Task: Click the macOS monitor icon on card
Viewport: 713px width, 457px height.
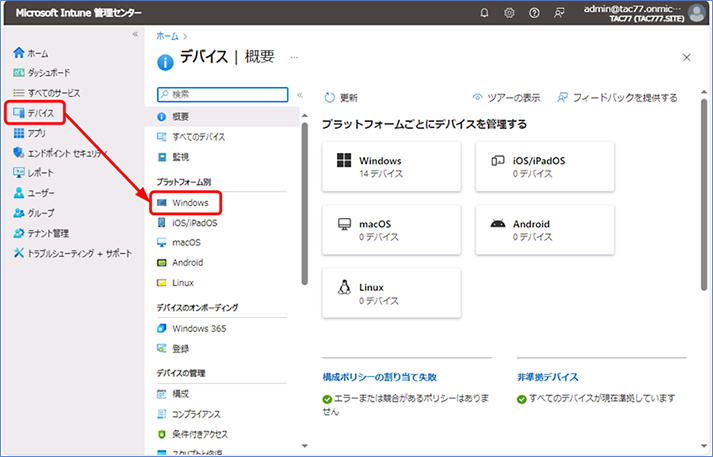Action: (x=344, y=224)
